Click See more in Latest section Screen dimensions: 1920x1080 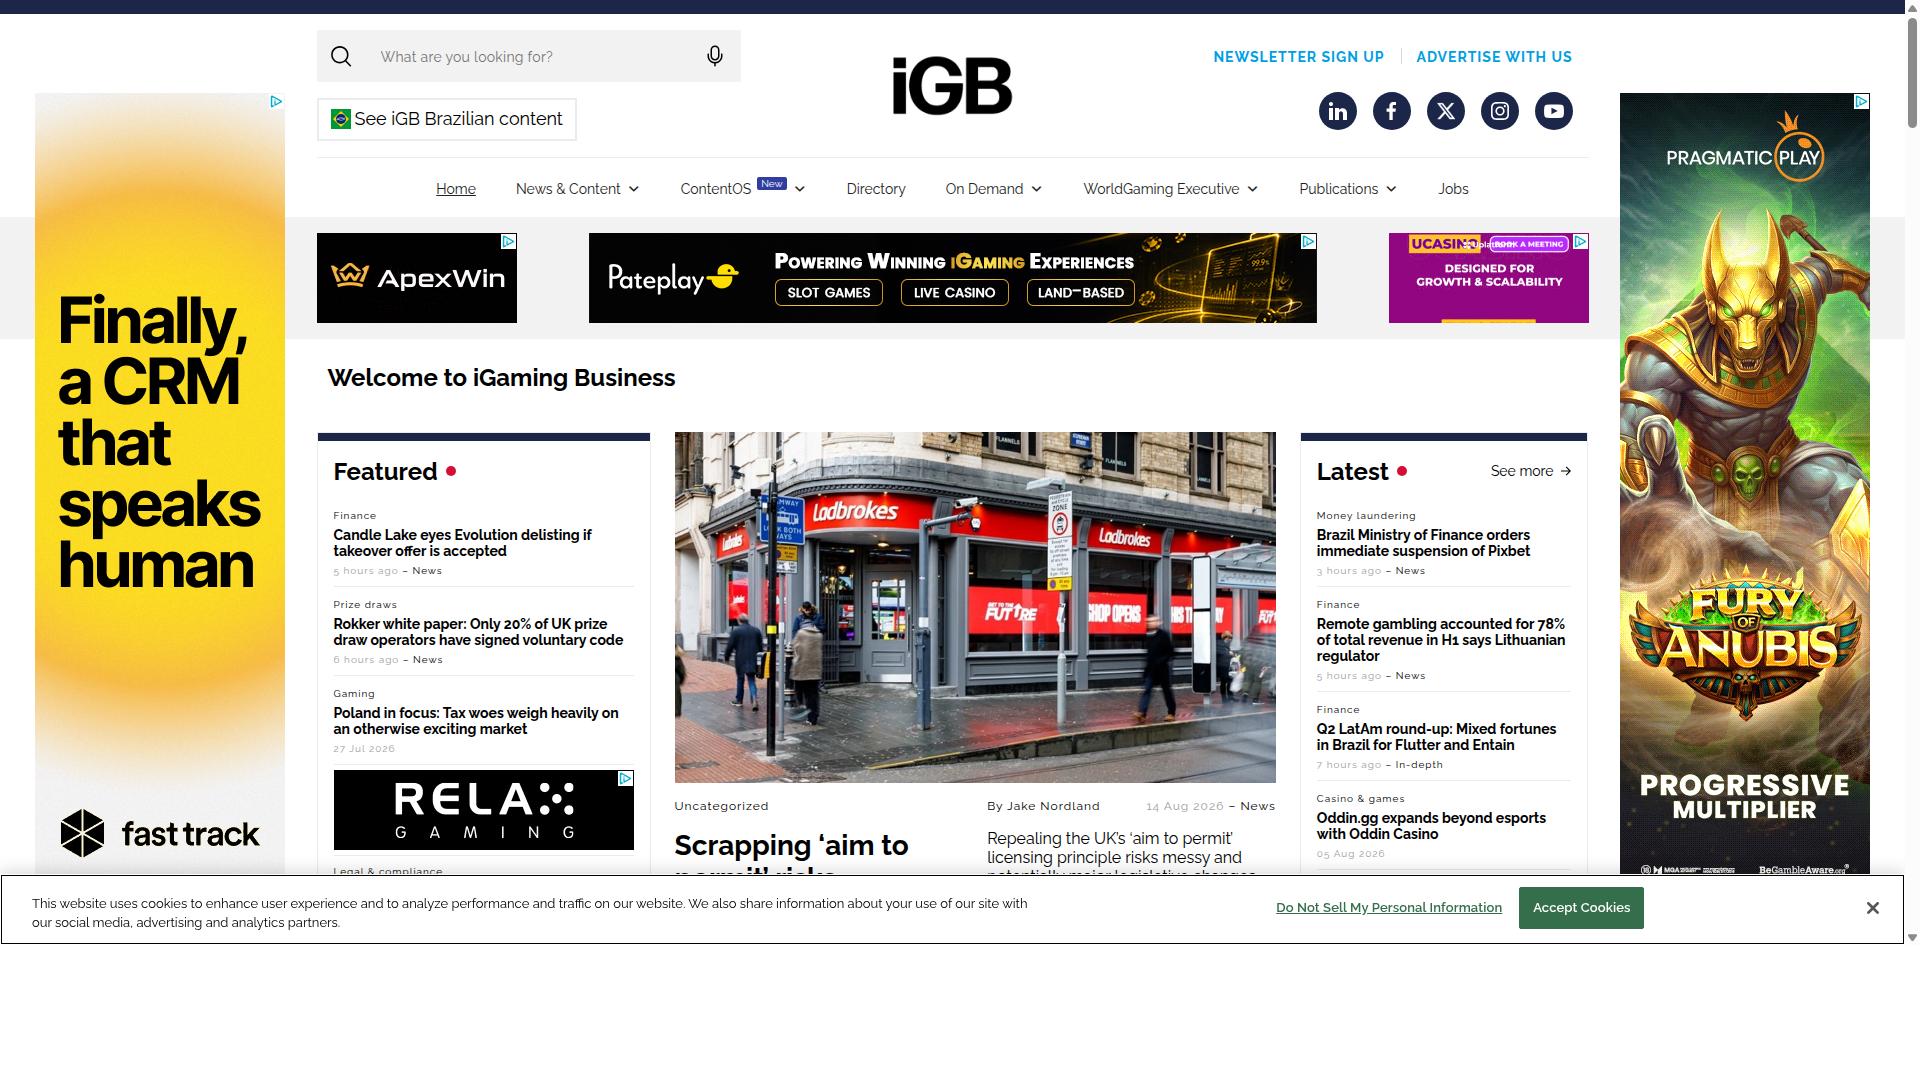click(1531, 471)
